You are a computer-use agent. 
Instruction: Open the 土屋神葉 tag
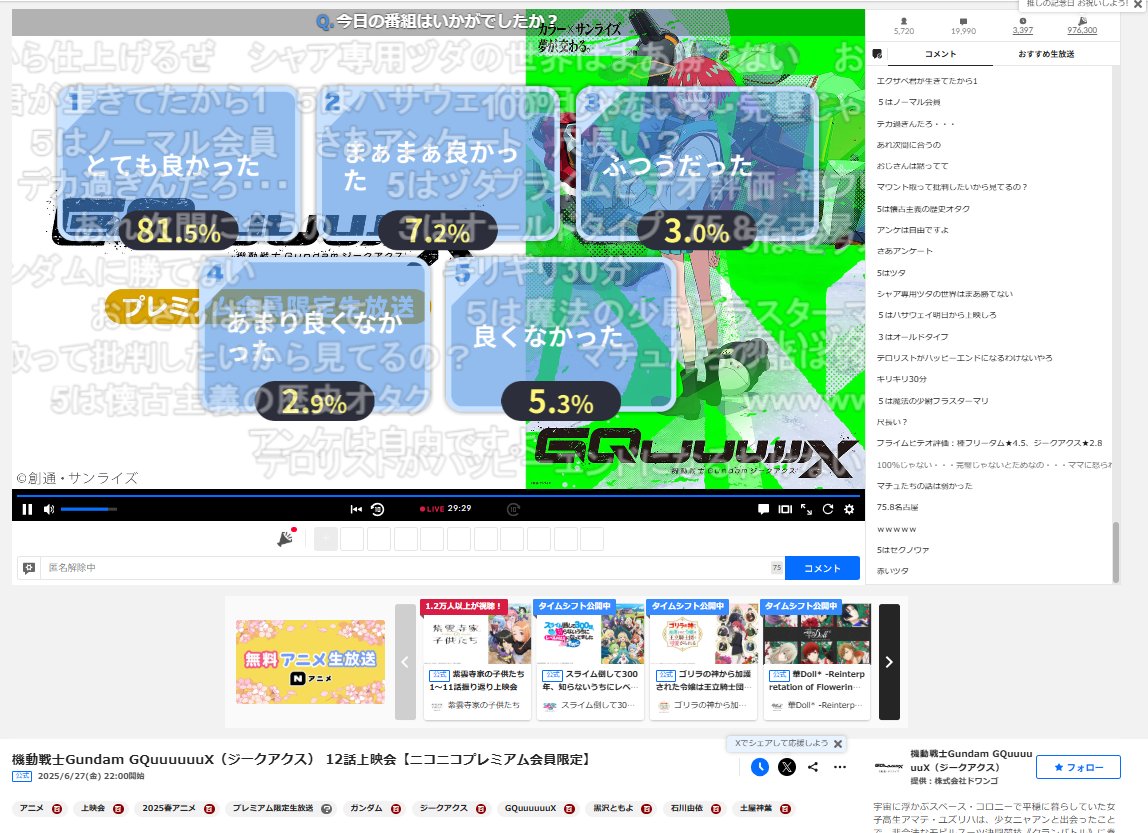(x=756, y=808)
